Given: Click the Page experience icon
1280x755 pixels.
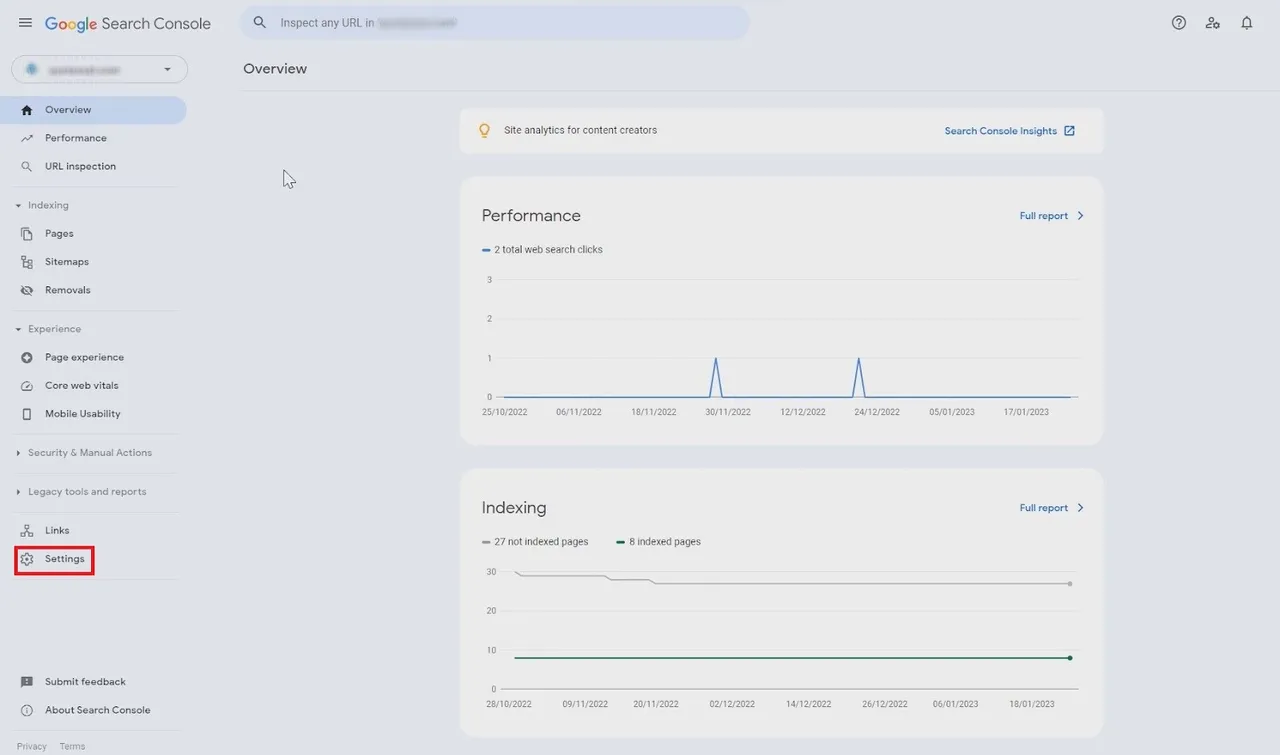Looking at the screenshot, I should click(x=27, y=357).
